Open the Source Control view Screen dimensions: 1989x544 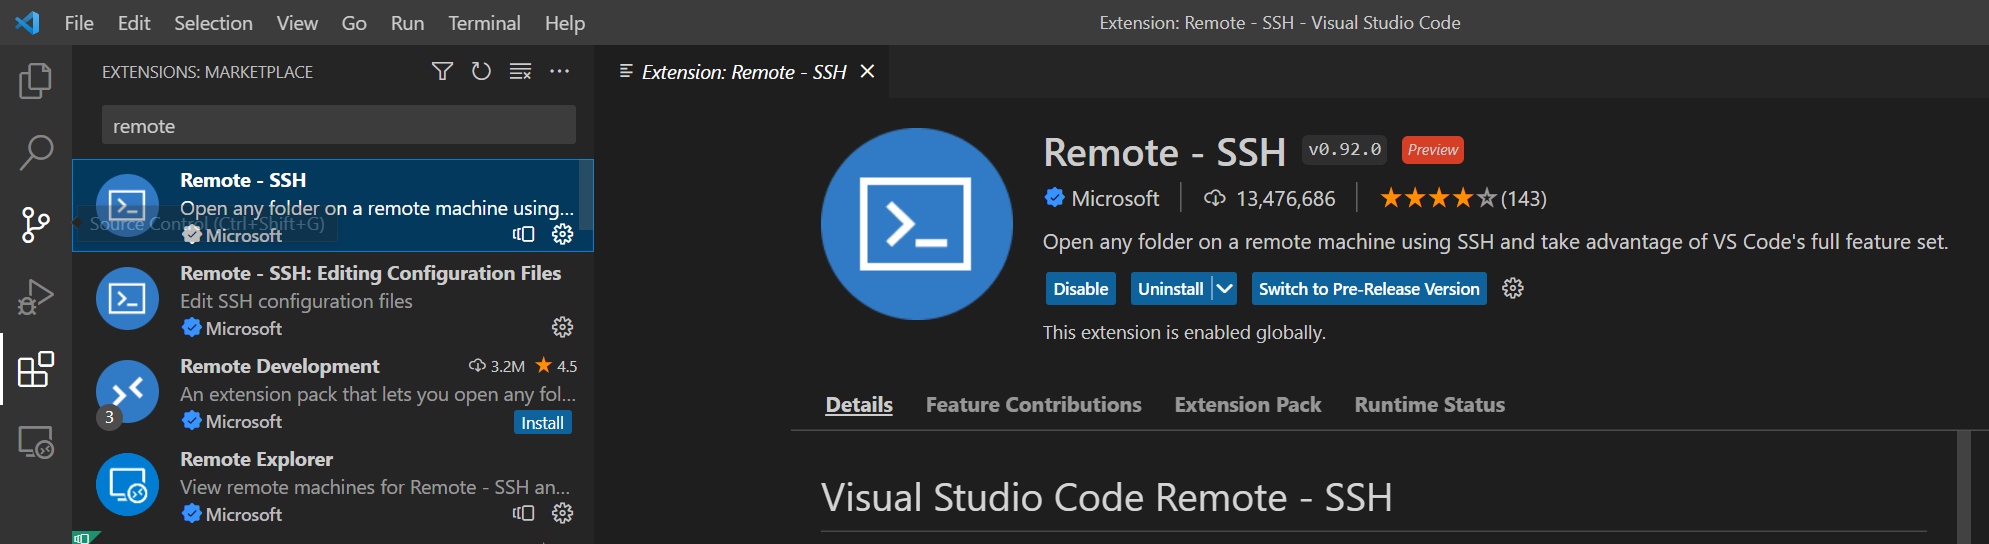[36, 225]
